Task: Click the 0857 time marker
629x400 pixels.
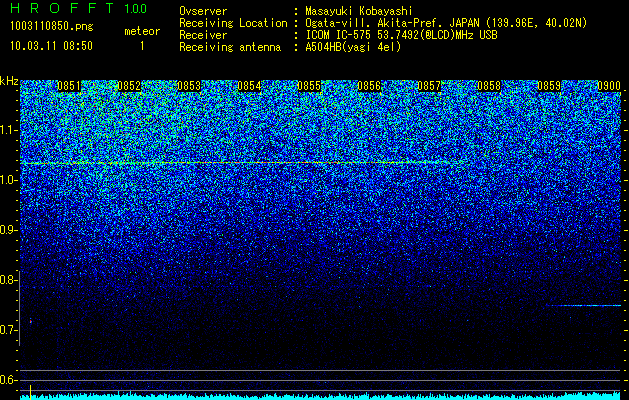Action: point(429,86)
